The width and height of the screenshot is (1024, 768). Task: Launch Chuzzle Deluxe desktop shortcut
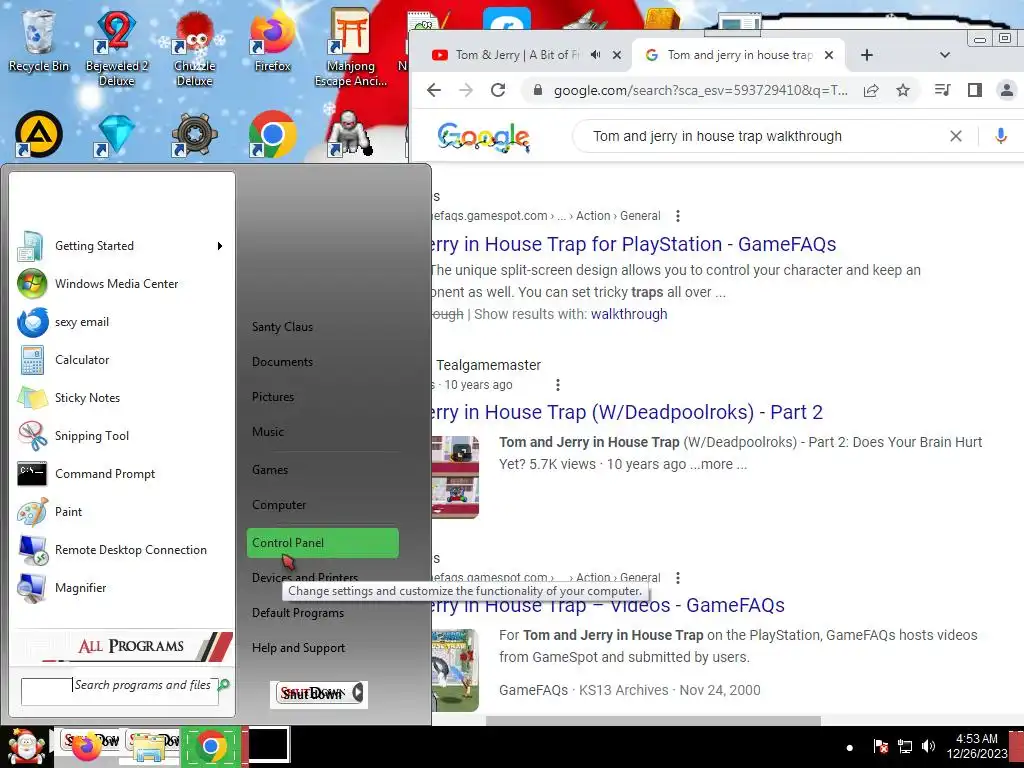[194, 47]
